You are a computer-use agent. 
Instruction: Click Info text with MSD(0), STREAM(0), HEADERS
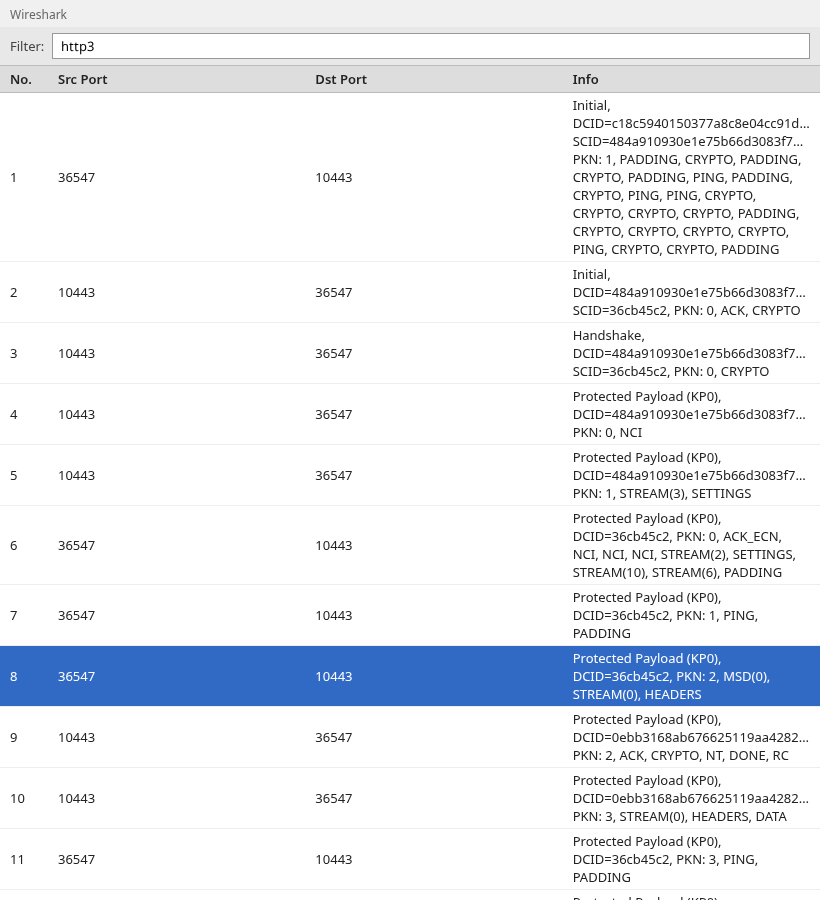tap(671, 676)
